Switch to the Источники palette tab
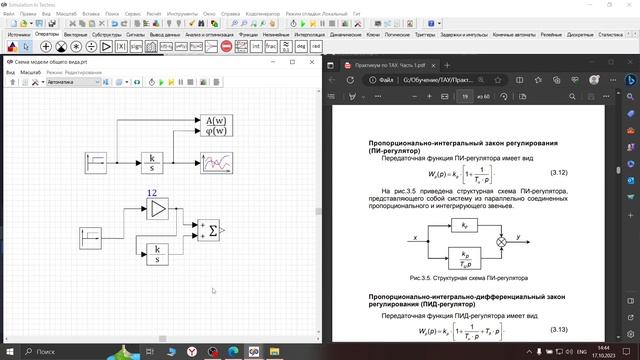This screenshot has height=360, width=640. pos(19,35)
